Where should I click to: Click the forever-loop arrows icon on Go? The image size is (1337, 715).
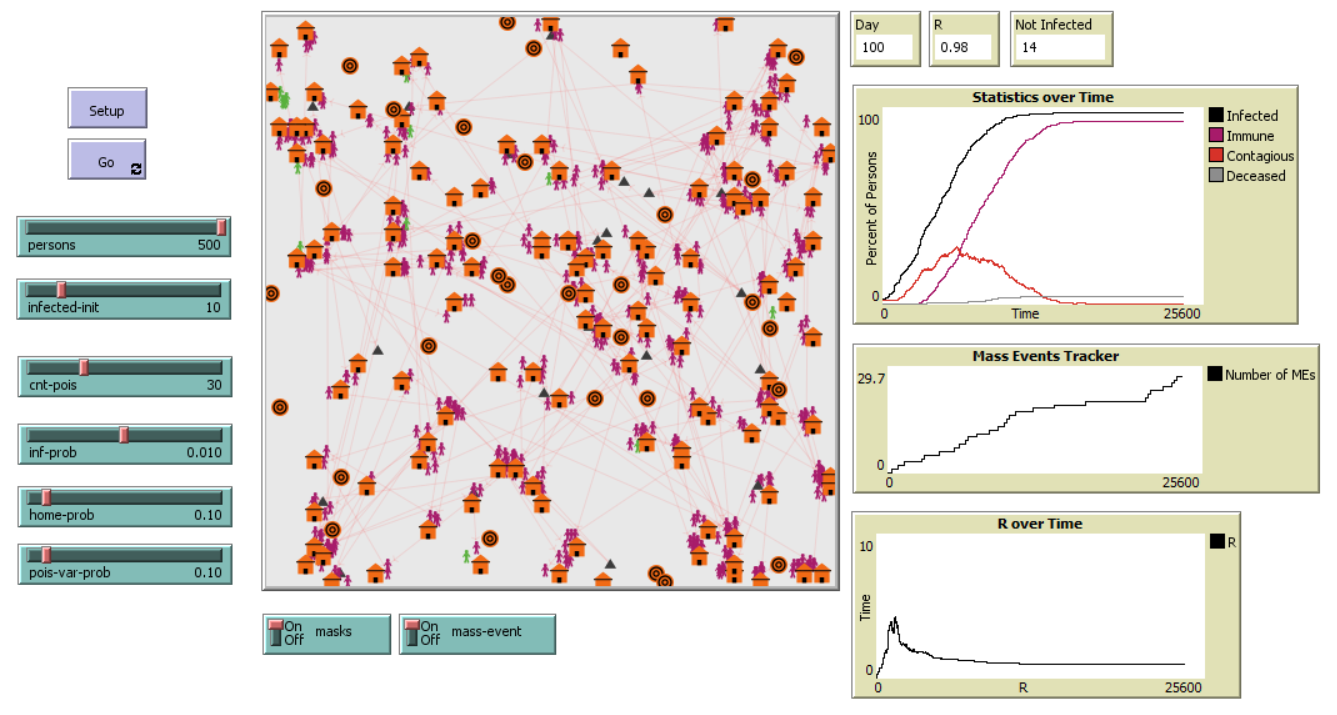[136, 170]
